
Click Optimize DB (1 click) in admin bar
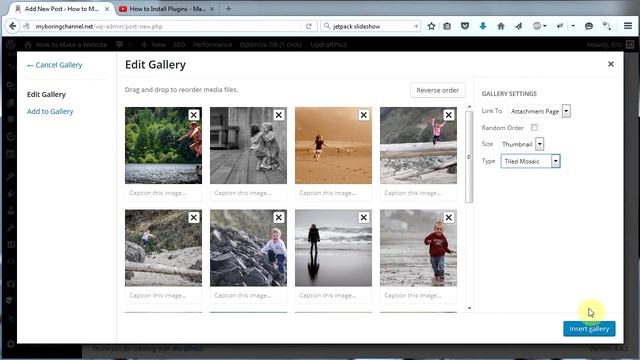pos(271,44)
